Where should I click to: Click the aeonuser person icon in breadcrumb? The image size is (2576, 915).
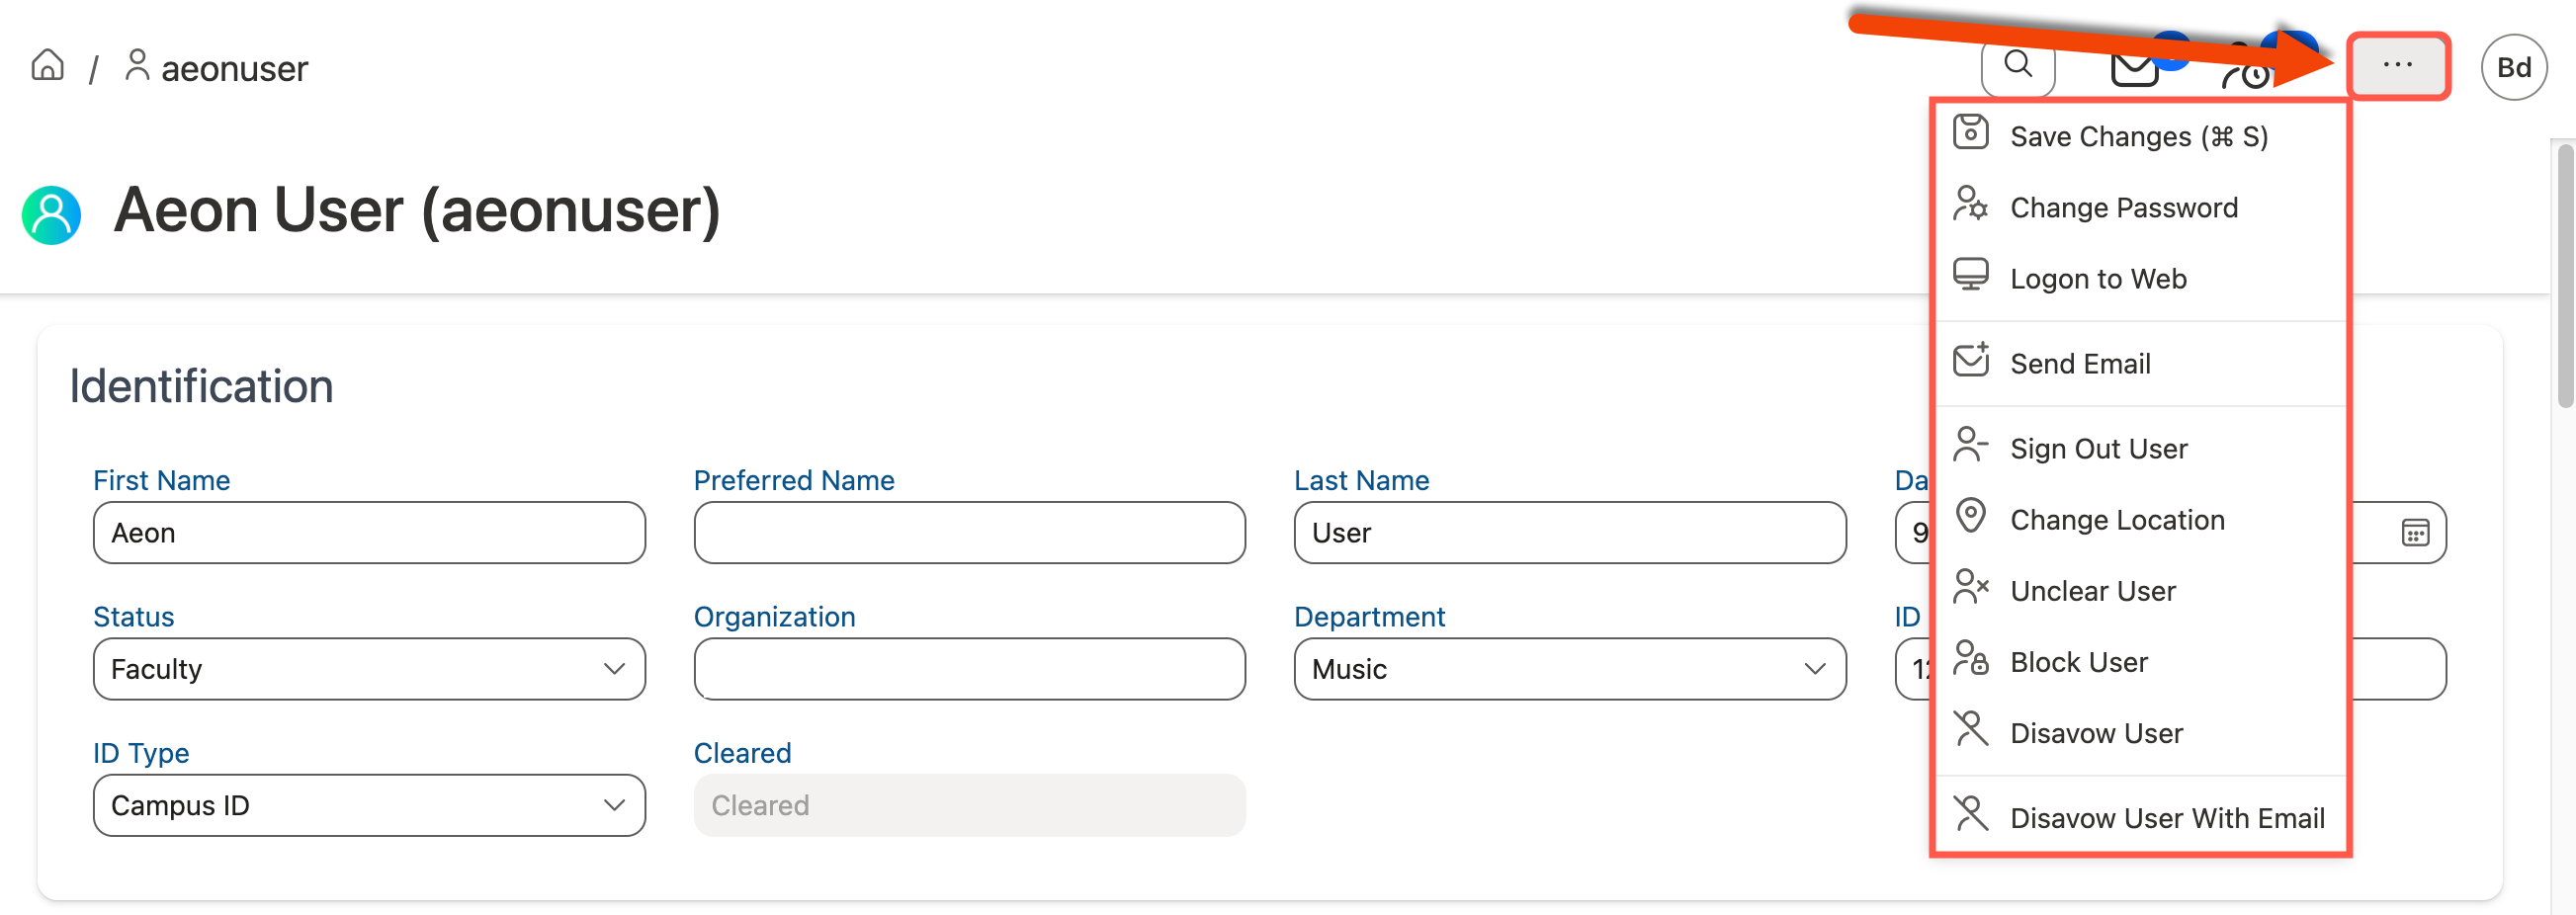tap(138, 63)
